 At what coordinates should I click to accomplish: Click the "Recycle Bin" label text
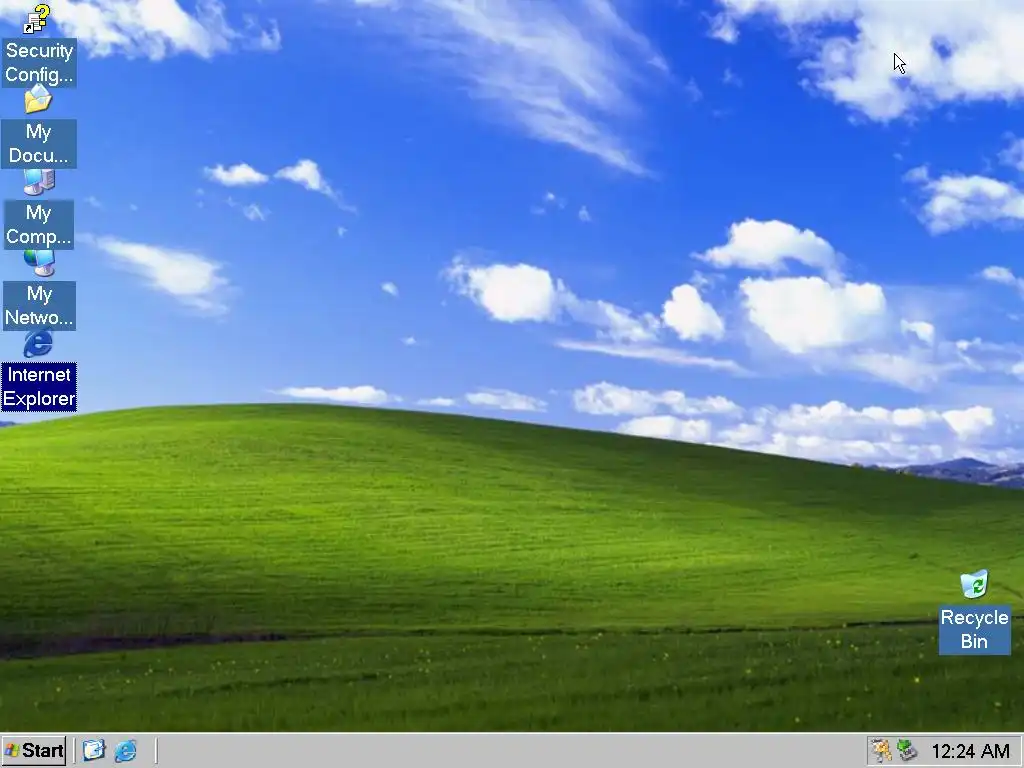974,630
